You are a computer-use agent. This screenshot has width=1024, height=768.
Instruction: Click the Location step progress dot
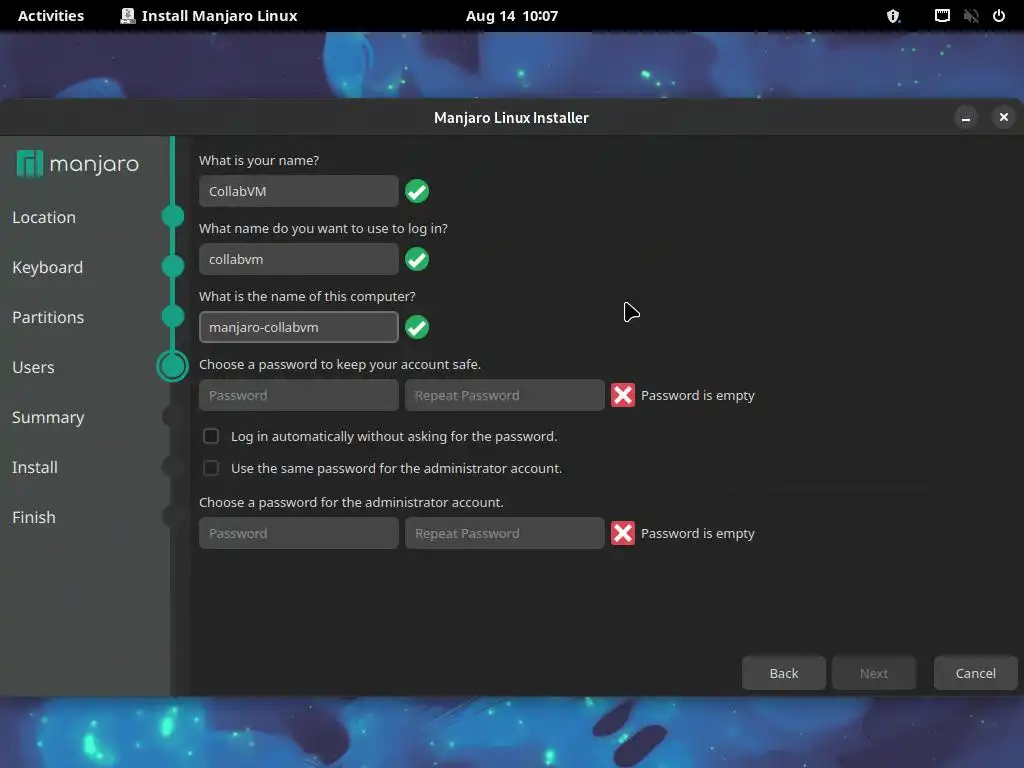tap(172, 216)
